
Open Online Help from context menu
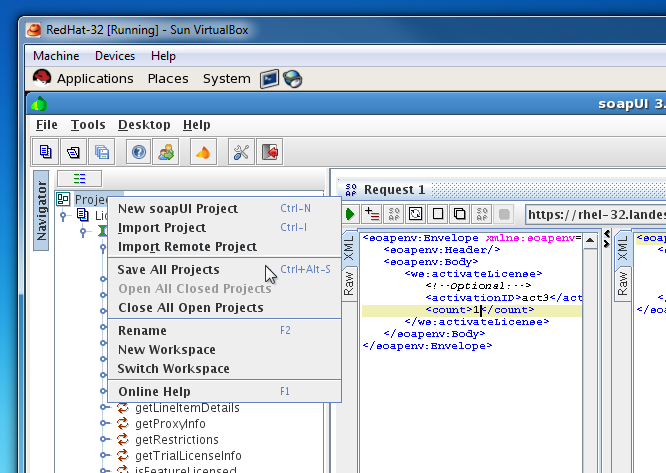coord(225,391)
